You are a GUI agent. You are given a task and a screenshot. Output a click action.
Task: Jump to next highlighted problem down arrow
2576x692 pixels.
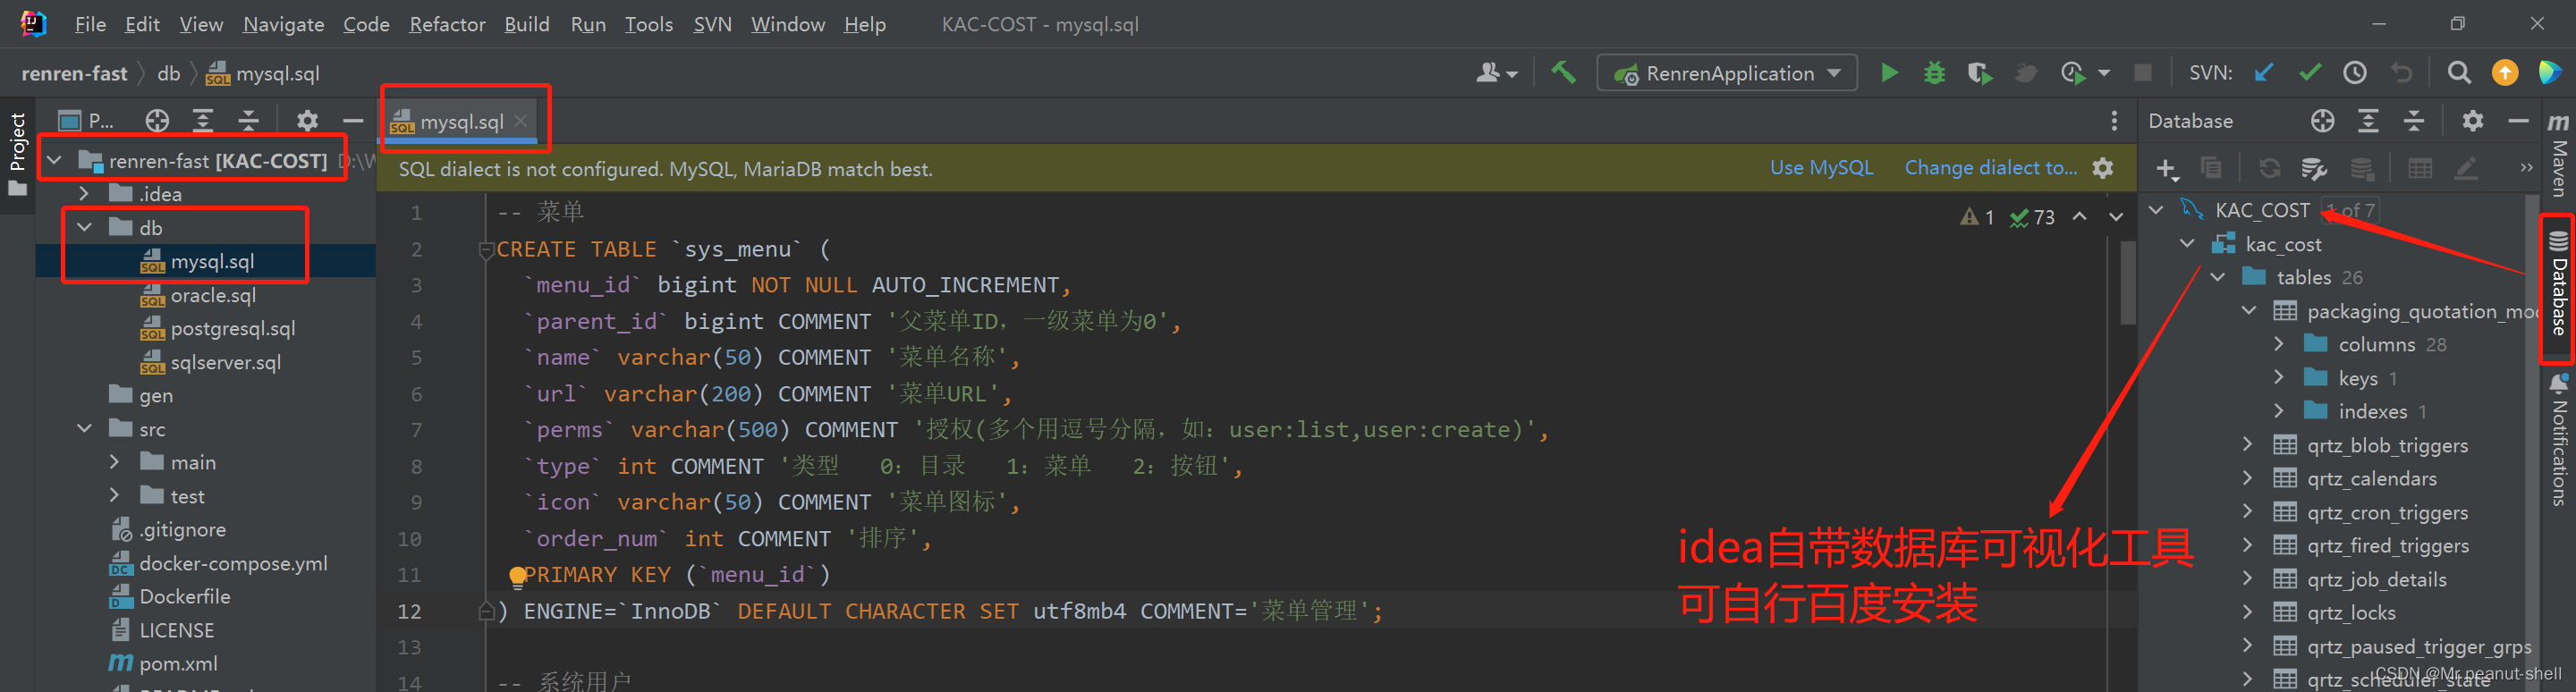pos(2116,217)
